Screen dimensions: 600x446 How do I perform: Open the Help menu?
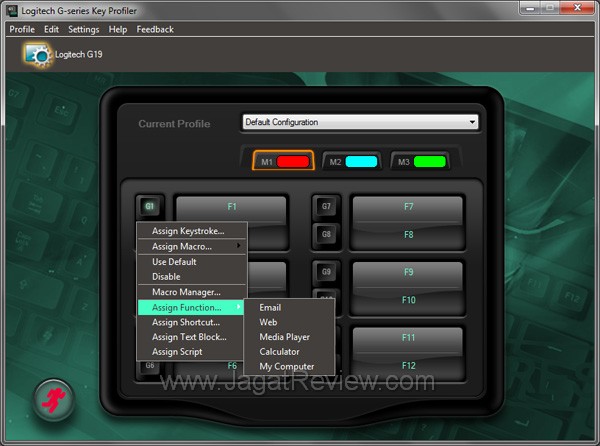coord(117,29)
